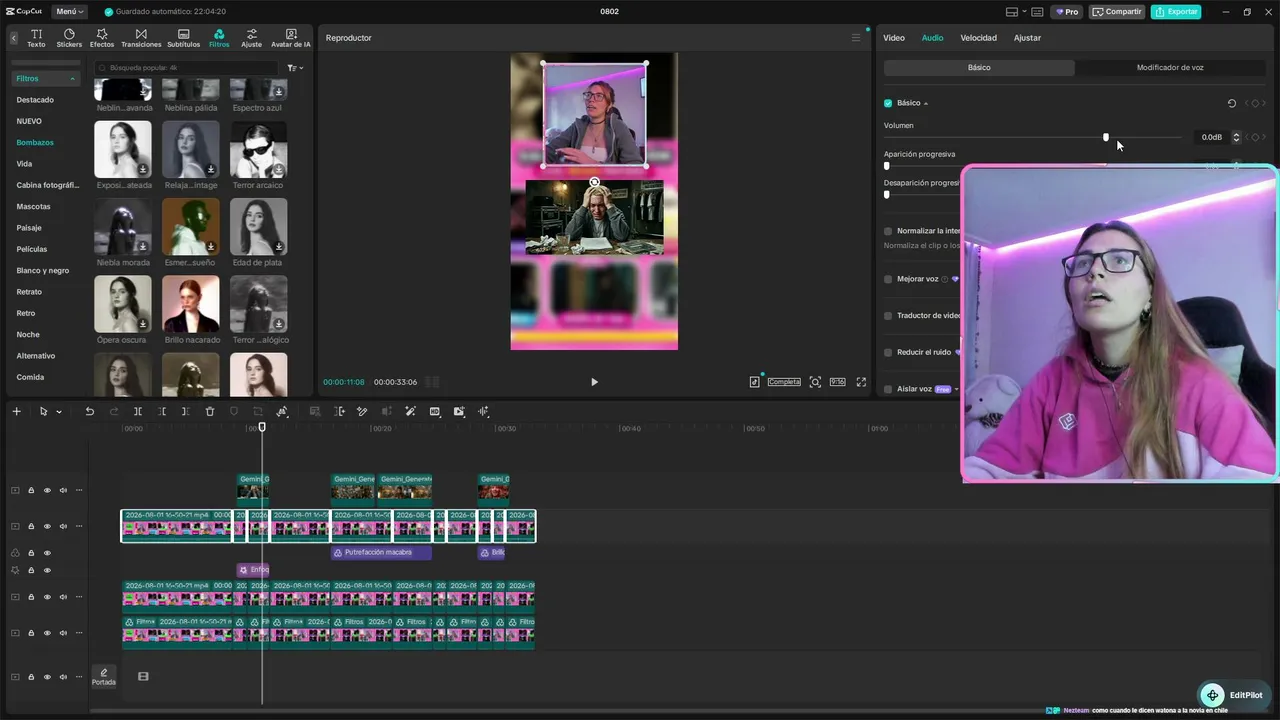1280x720 pixels.
Task: Select the Básico sub-tab
Action: tap(979, 68)
